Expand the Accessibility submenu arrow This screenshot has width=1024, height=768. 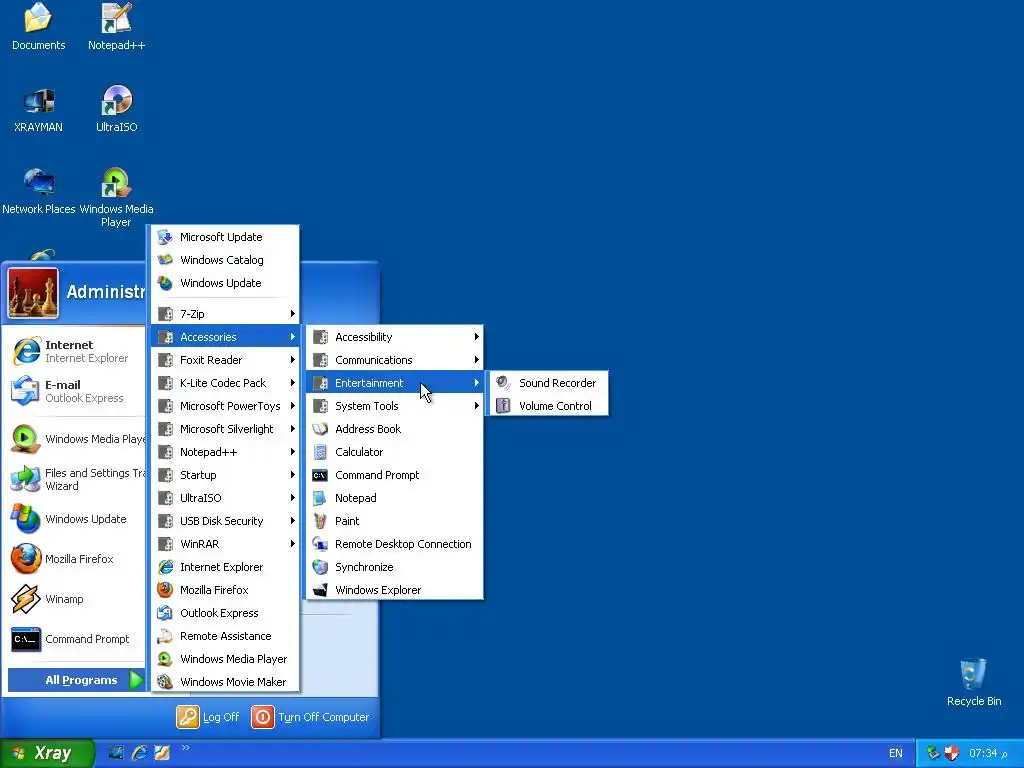coord(477,337)
